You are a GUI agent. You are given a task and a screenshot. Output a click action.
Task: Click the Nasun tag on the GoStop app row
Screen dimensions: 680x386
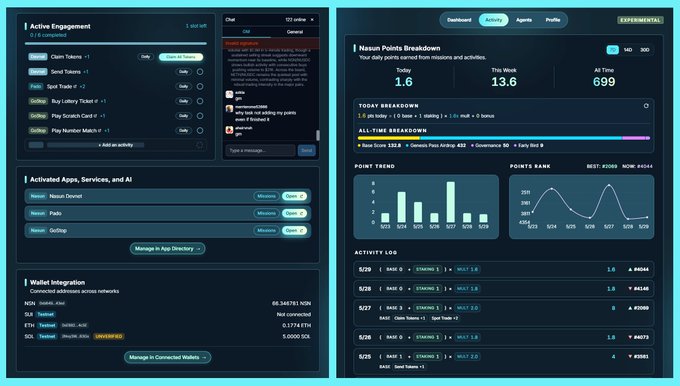tap(38, 231)
